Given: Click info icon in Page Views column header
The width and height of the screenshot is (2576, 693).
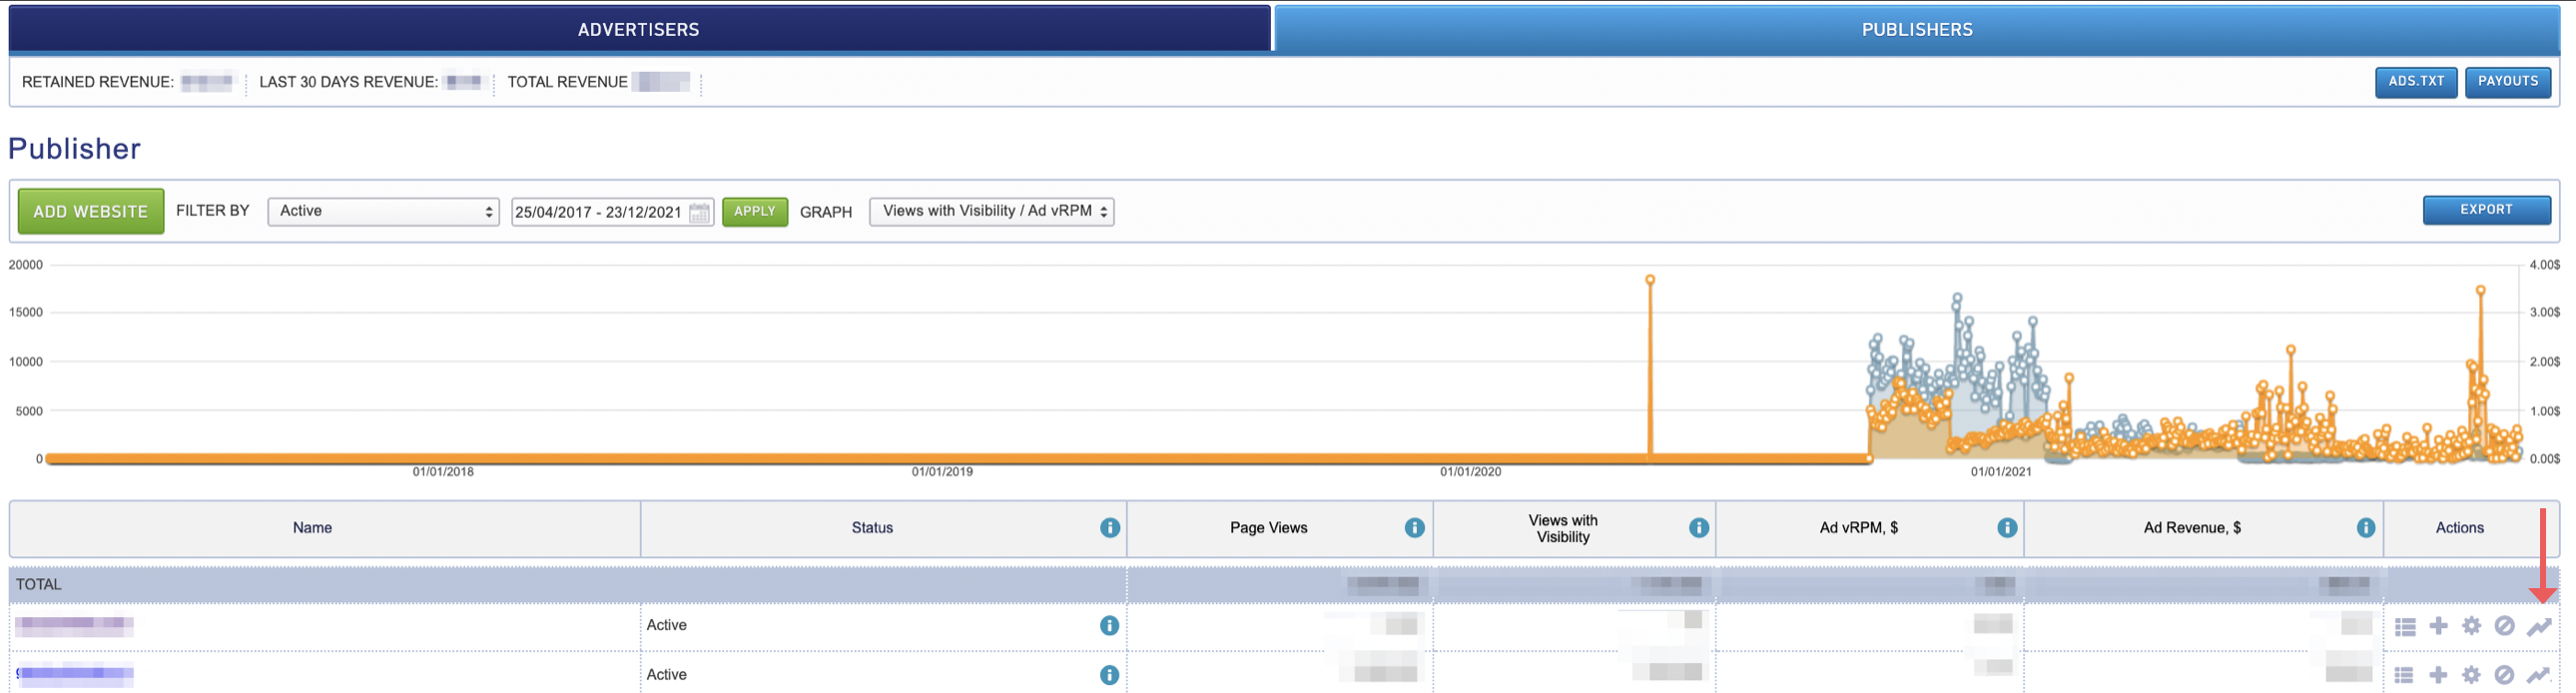Looking at the screenshot, I should click(1414, 528).
